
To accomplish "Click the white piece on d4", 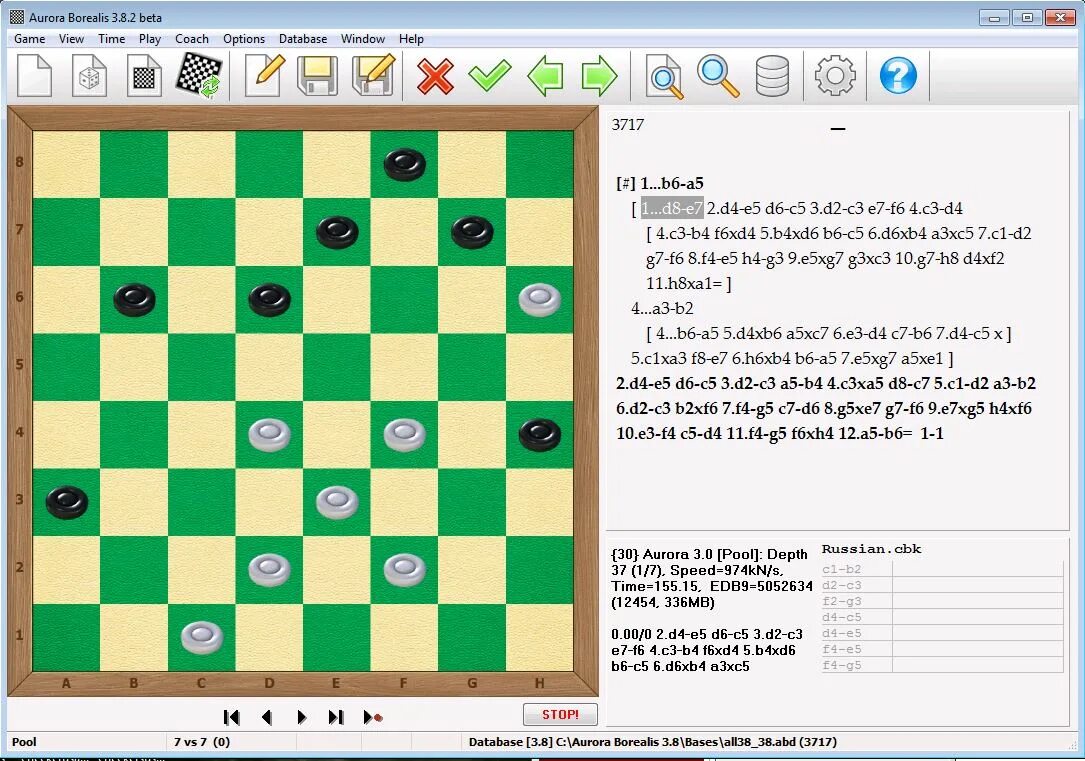I will (269, 436).
